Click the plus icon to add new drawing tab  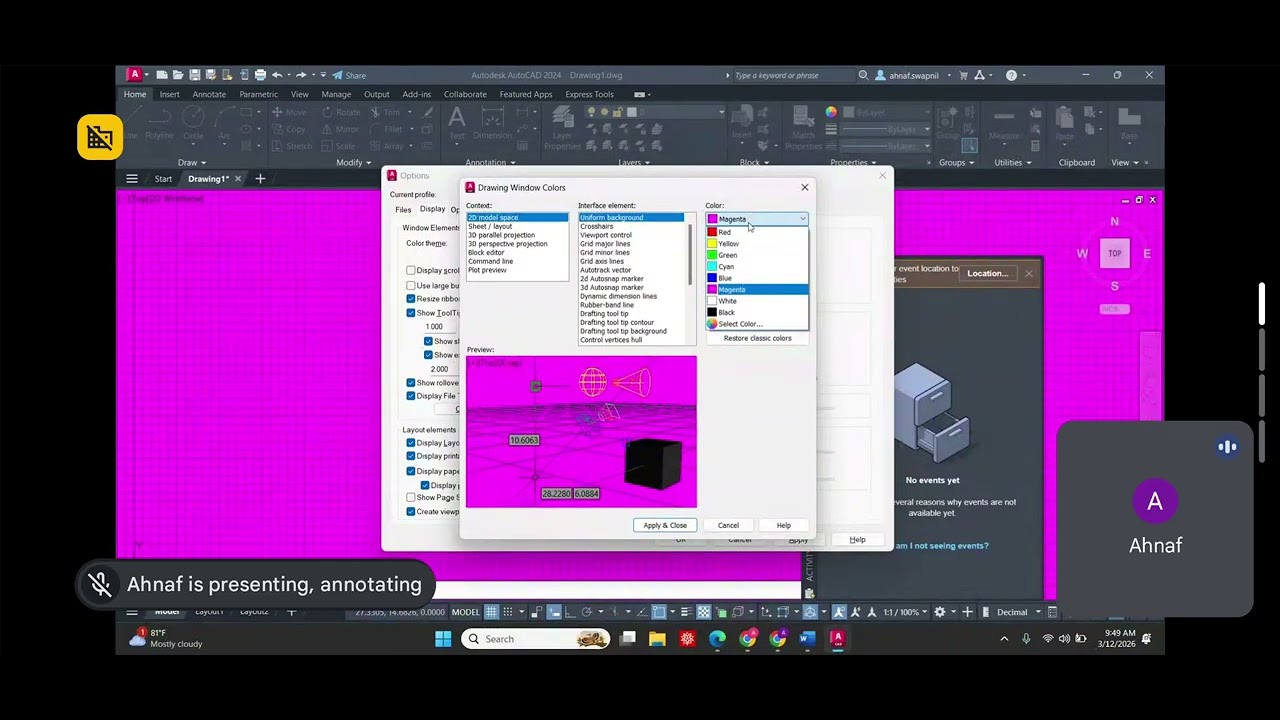[260, 179]
